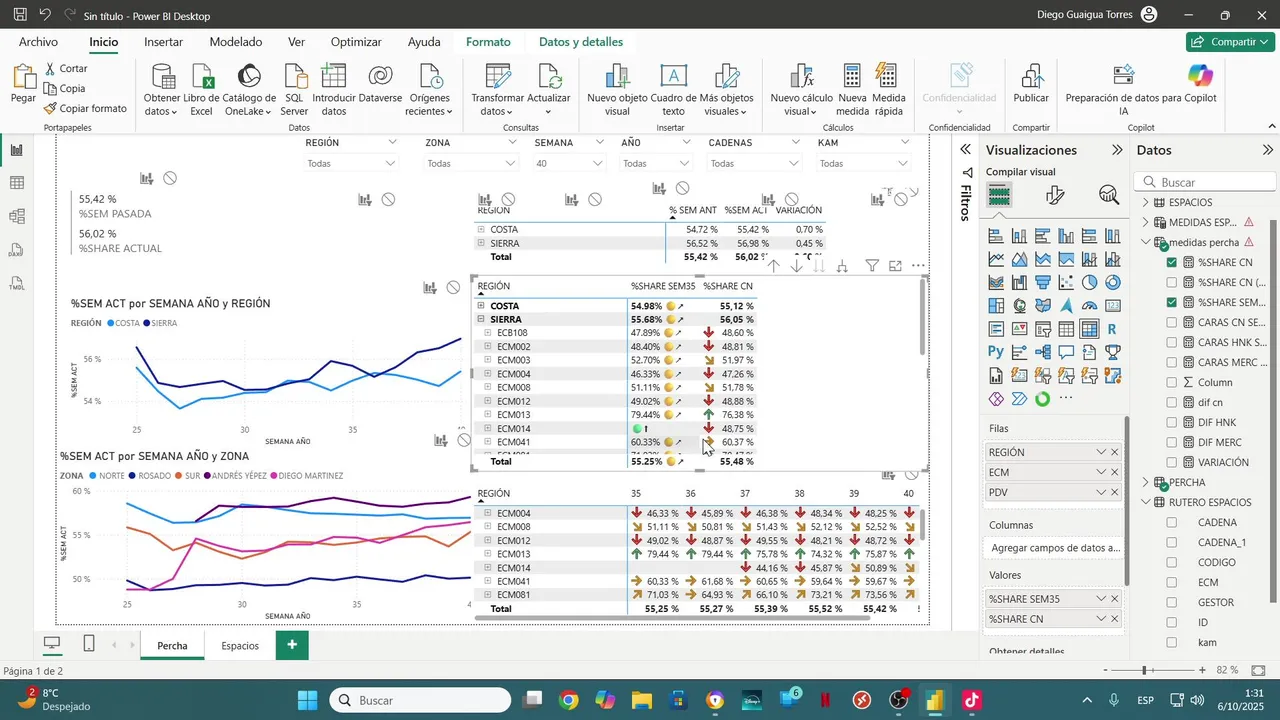Switch to Table view in left sidebar

(16, 183)
